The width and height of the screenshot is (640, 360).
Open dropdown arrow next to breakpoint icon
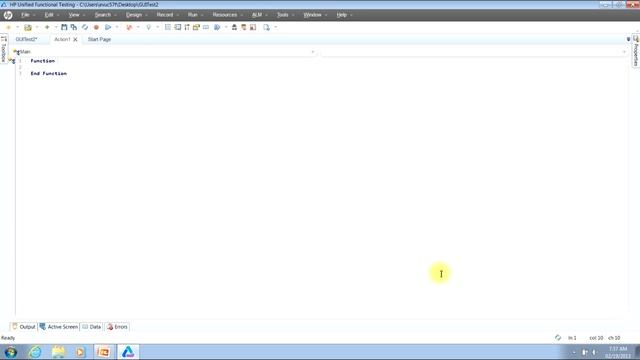(x=158, y=27)
